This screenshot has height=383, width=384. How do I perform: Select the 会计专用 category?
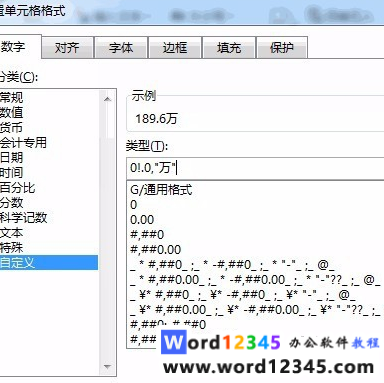(49, 143)
